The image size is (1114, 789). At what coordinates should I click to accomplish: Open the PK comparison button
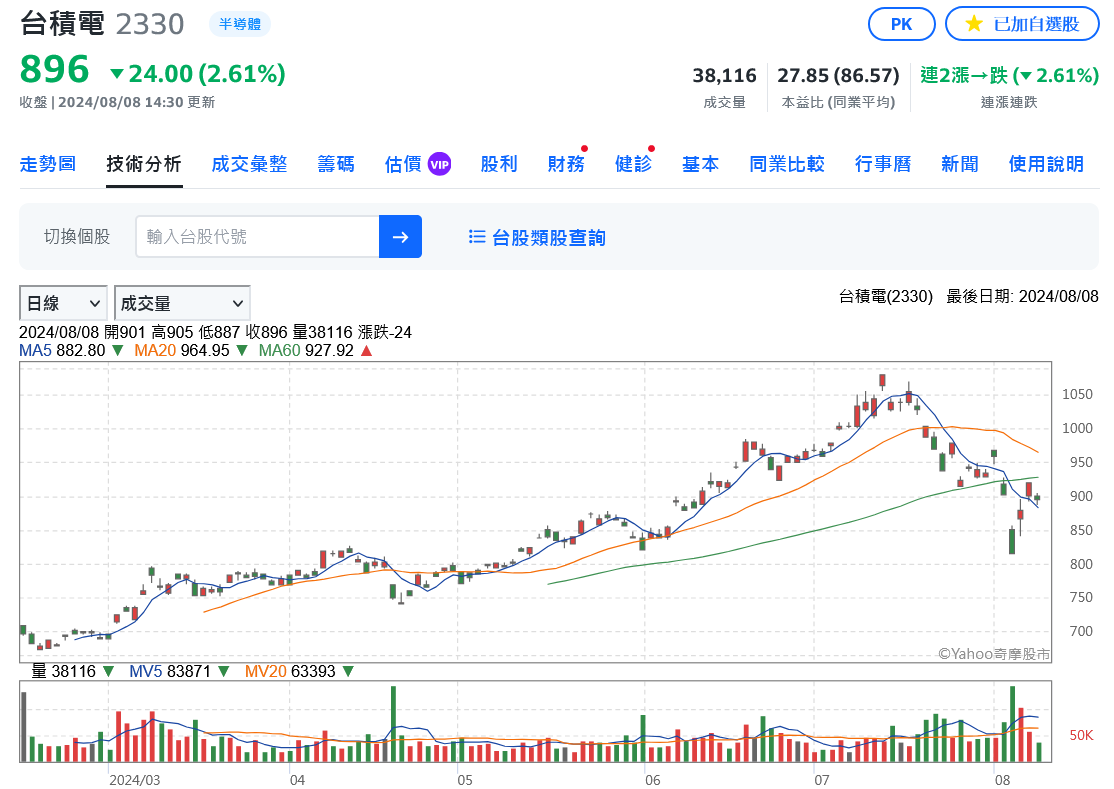(902, 24)
